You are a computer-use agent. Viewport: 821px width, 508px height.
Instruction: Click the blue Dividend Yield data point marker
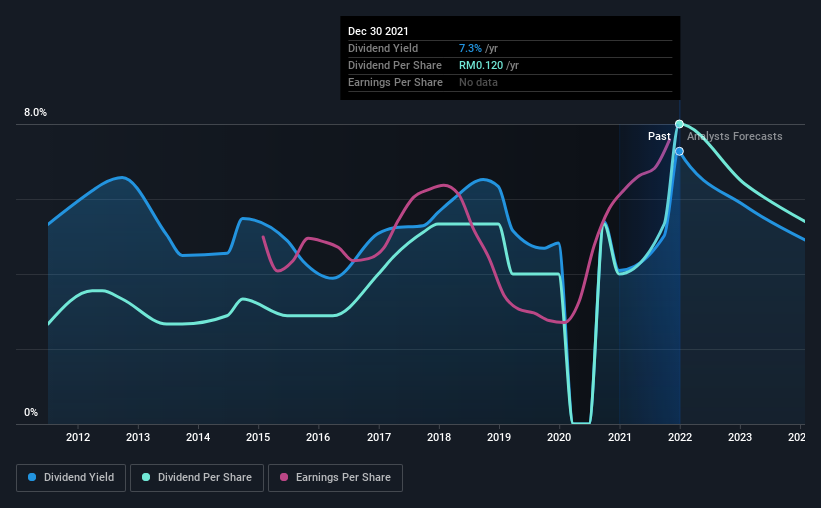coord(679,151)
